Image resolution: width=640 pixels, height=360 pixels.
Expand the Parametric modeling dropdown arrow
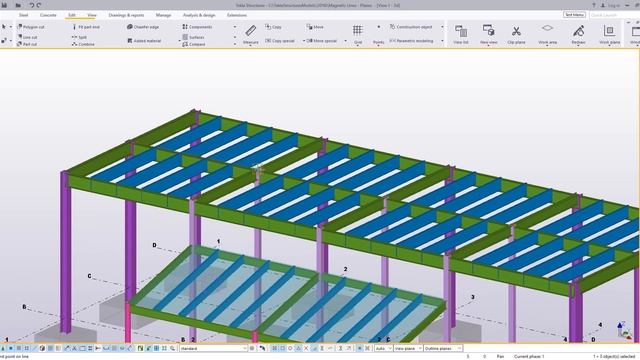[442, 41]
